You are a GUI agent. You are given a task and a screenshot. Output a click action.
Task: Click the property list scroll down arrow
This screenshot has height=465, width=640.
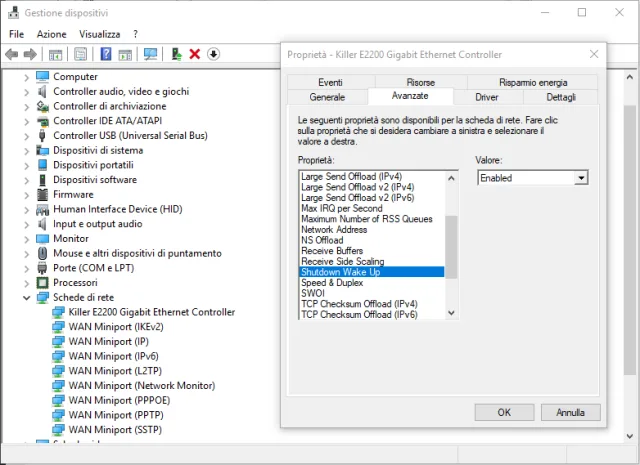point(451,313)
